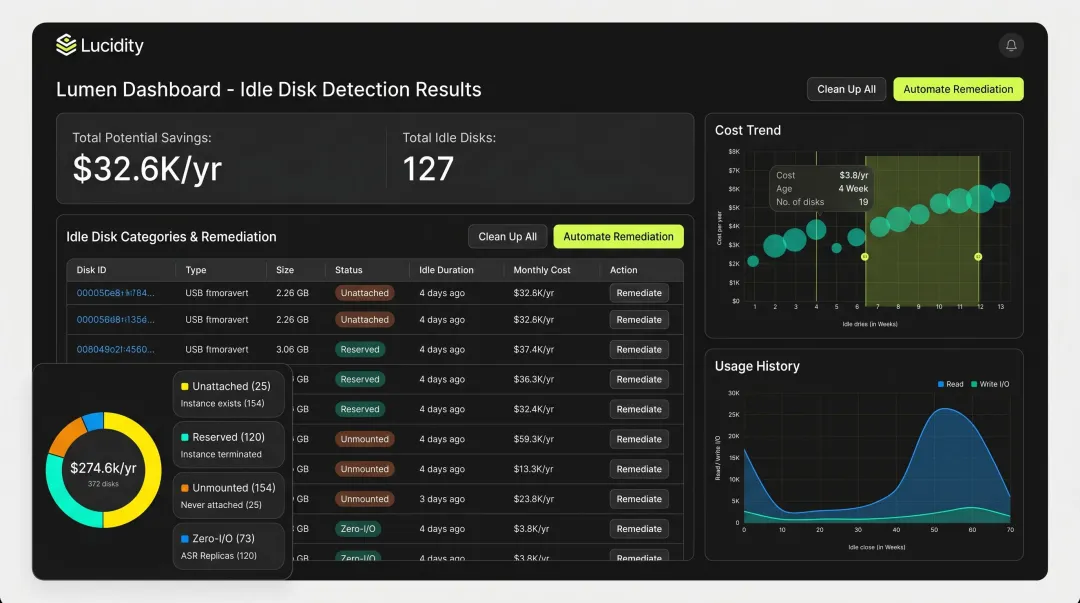Toggle the Read series in Usage History legend
Viewport: 1080px width, 603px height.
click(x=951, y=385)
